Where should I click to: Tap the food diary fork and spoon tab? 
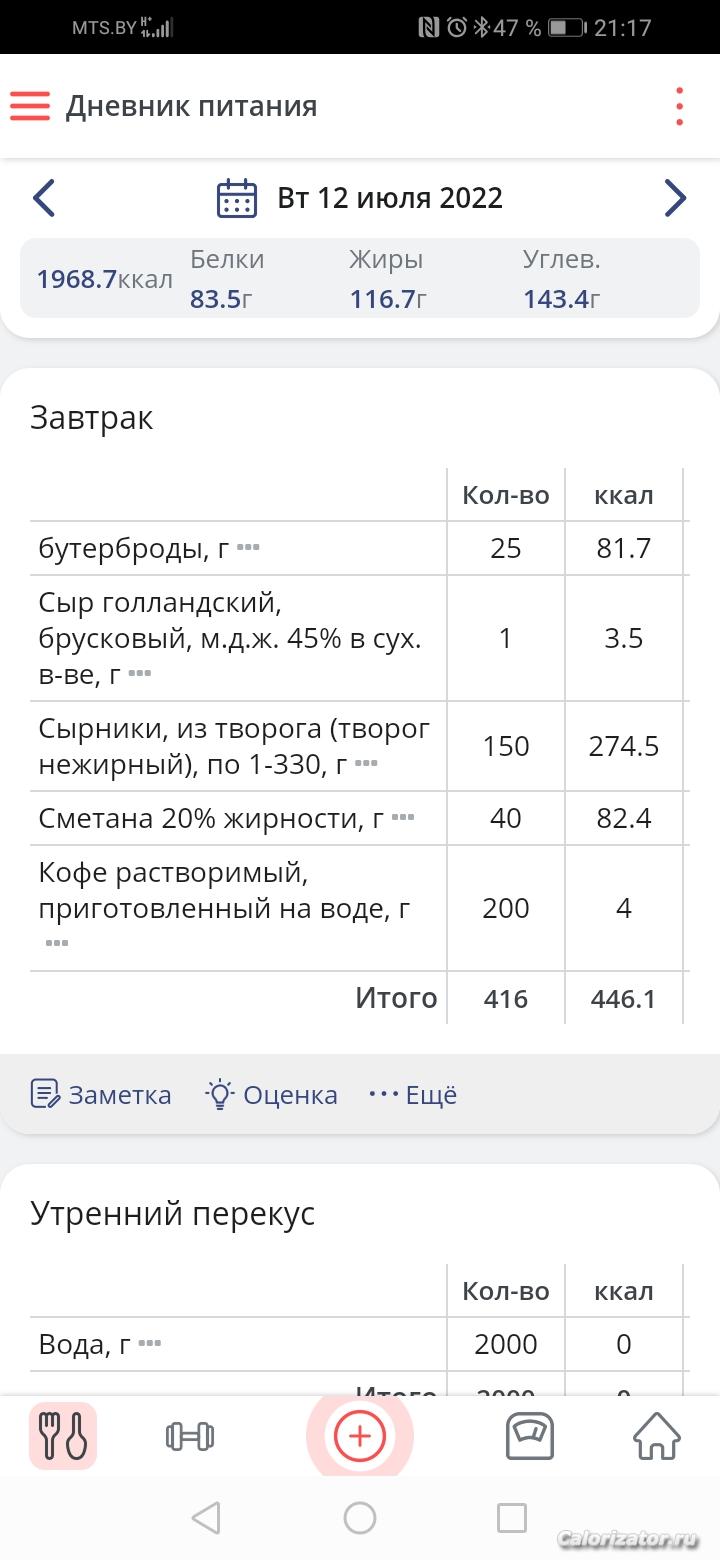(63, 1437)
